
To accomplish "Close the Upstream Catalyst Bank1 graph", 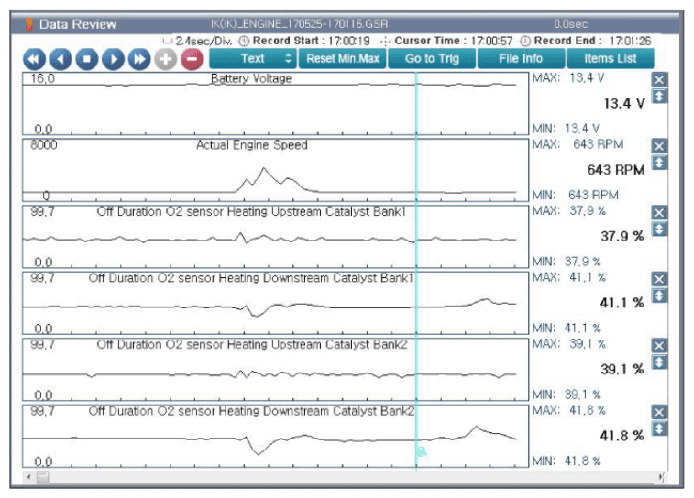I will [658, 212].
